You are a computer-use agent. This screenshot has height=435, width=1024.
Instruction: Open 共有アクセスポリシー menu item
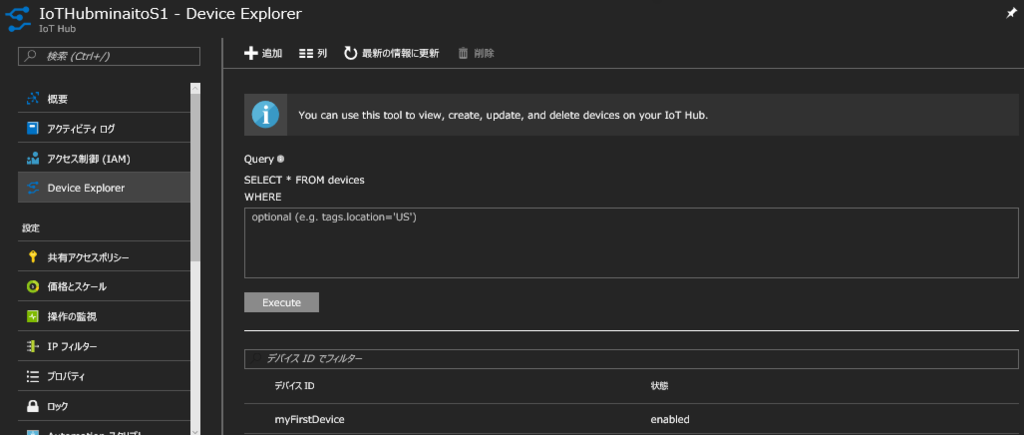(104, 257)
